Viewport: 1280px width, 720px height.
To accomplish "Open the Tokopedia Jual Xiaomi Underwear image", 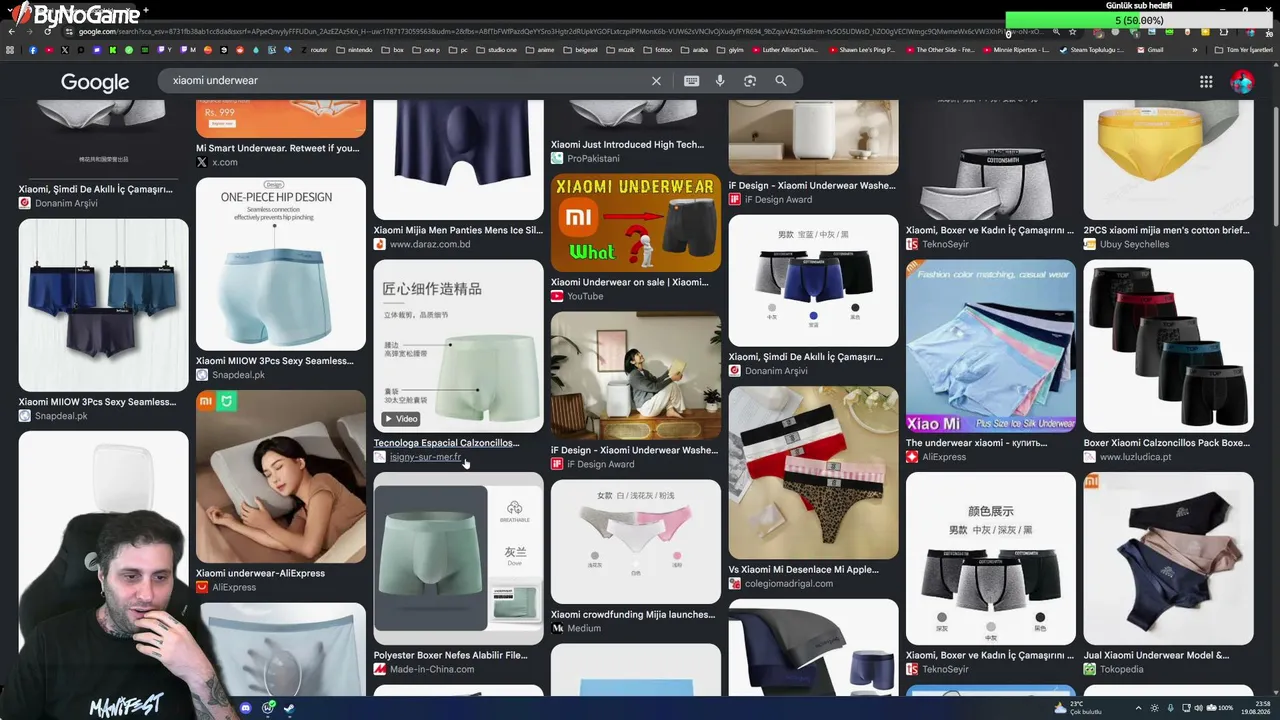I will pos(1168,558).
